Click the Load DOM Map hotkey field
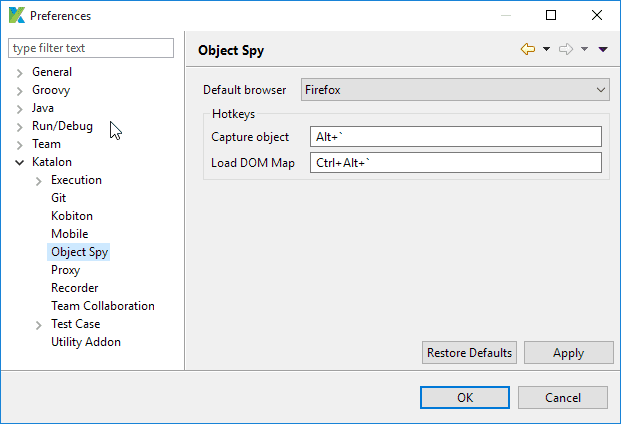The image size is (621, 424). point(456,163)
